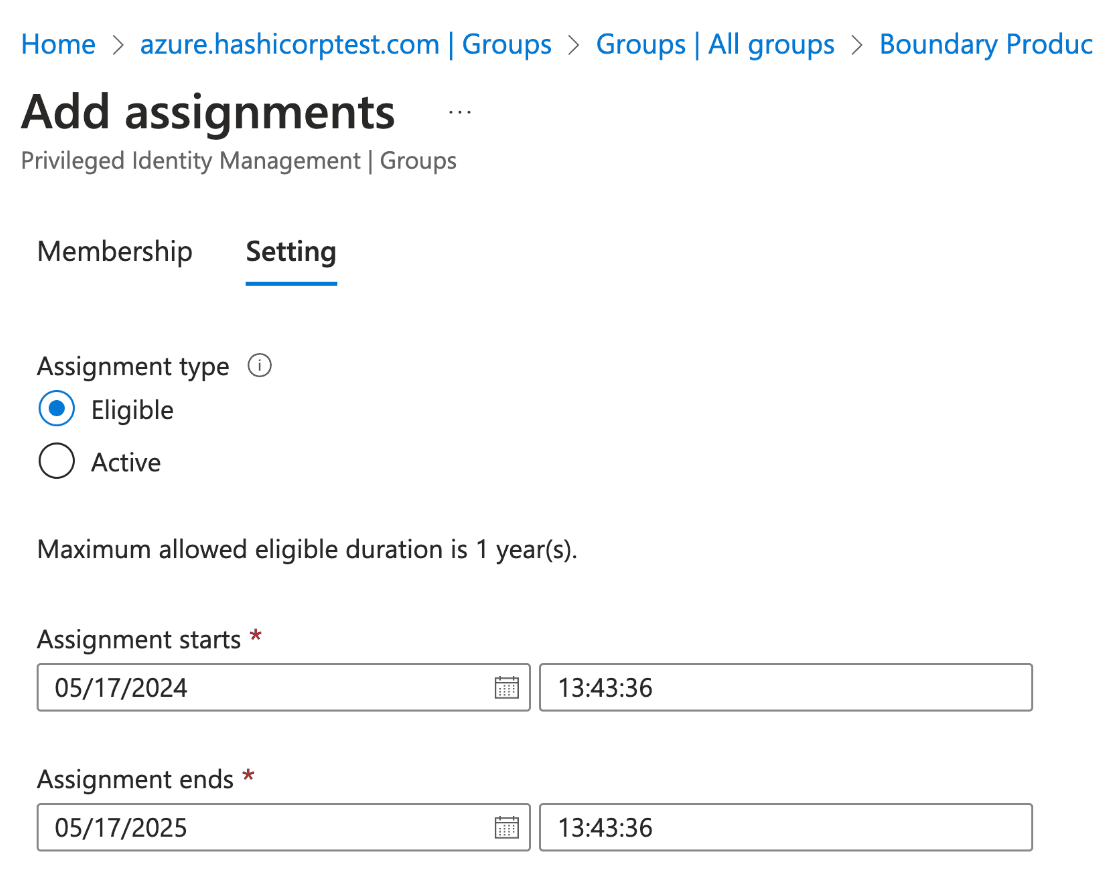Click the 'Assignment starts' label
This screenshot has height=874, width=1106.
click(x=139, y=640)
